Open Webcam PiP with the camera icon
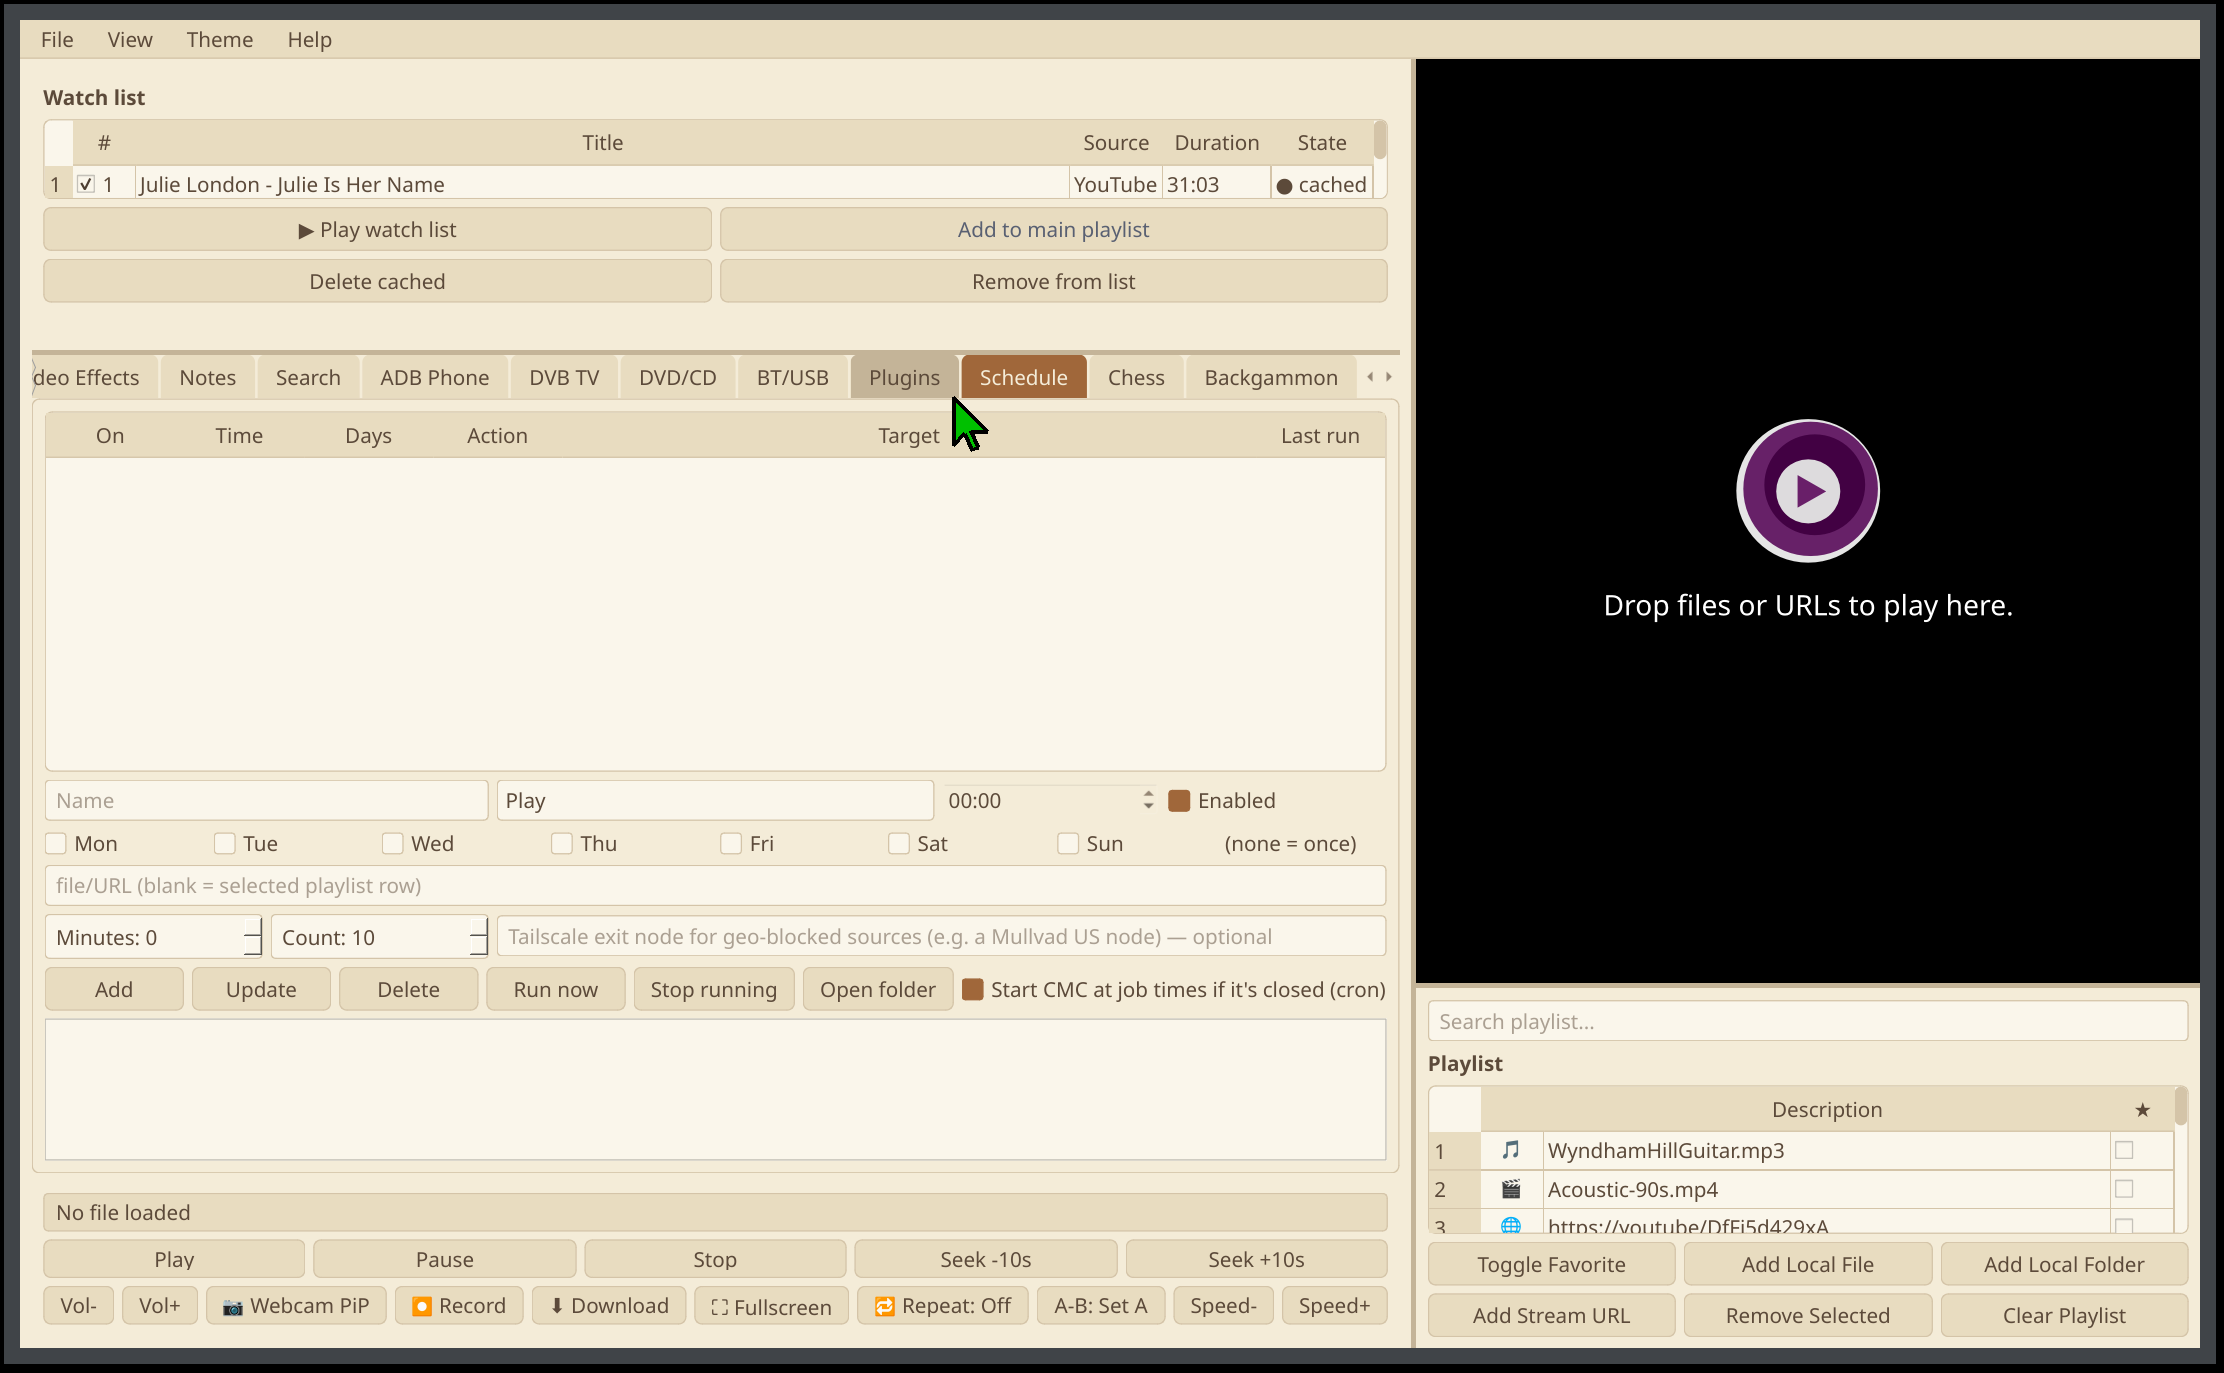This screenshot has height=1373, width=2224. (296, 1306)
